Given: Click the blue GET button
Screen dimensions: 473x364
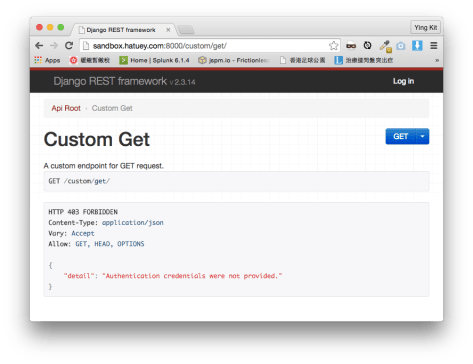Looking at the screenshot, I should (x=400, y=136).
